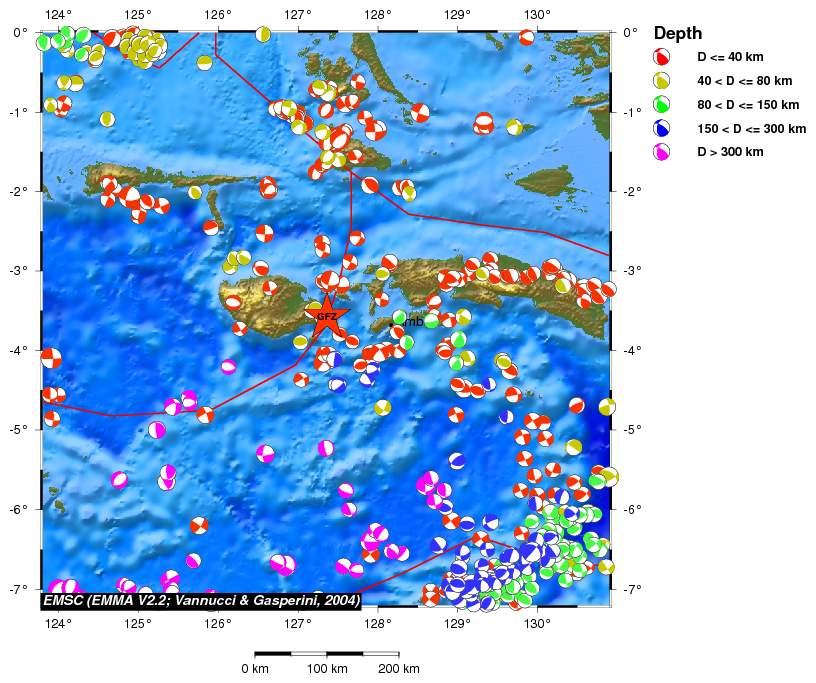Click the magenta beachball legend icon
Image resolution: width=816 pixels, height=683 pixels.
coord(660,152)
